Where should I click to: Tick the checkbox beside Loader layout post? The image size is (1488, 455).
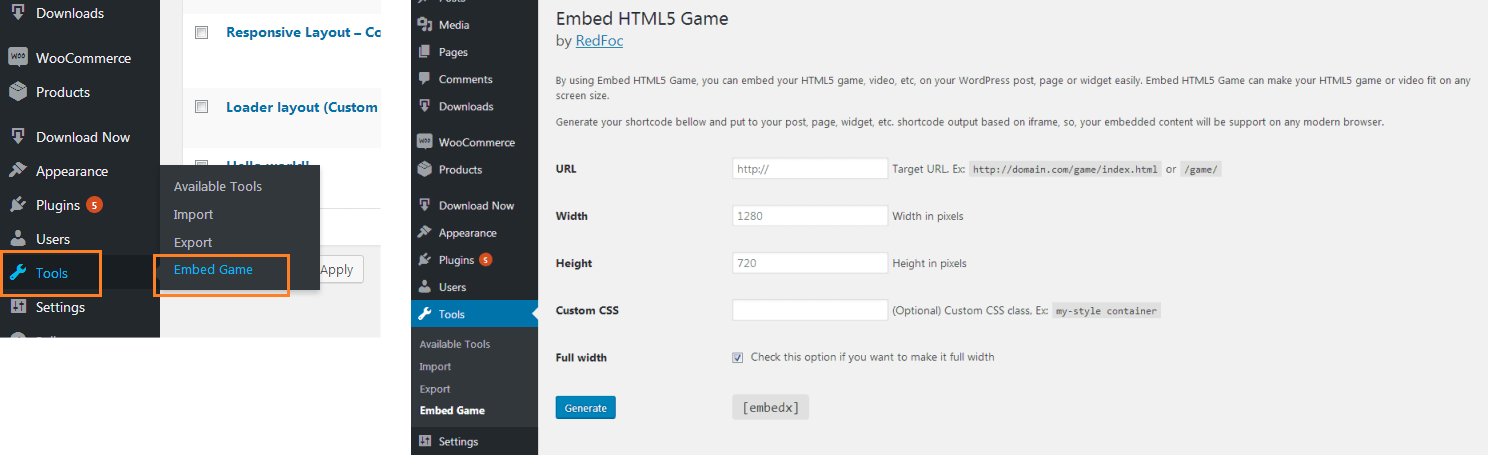[201, 107]
